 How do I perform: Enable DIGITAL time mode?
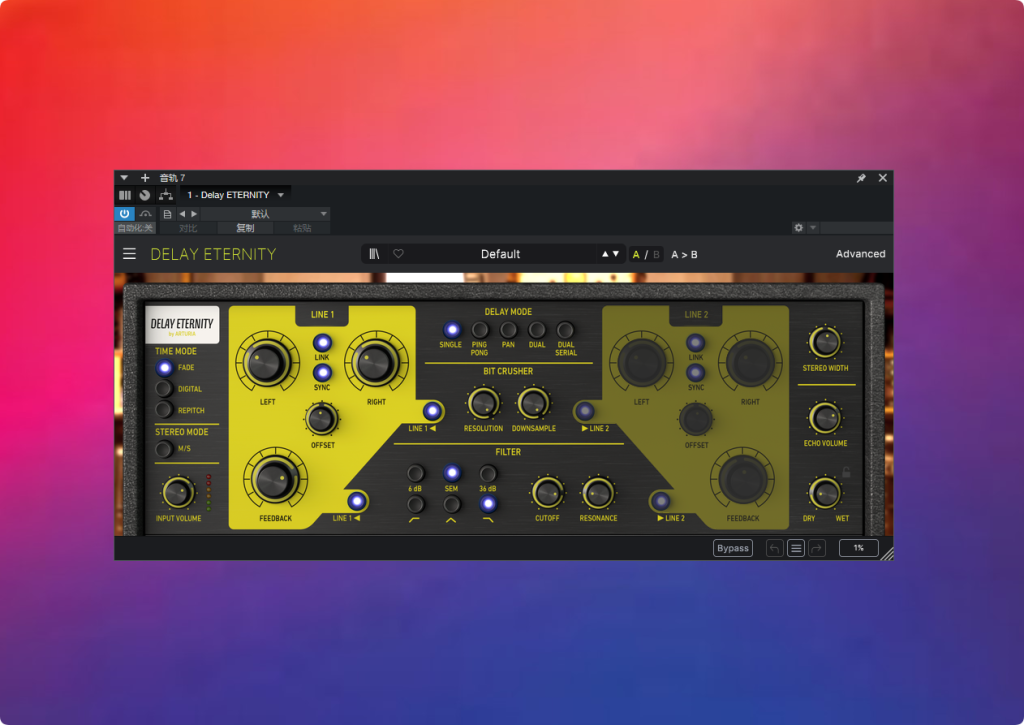pyautogui.click(x=163, y=389)
